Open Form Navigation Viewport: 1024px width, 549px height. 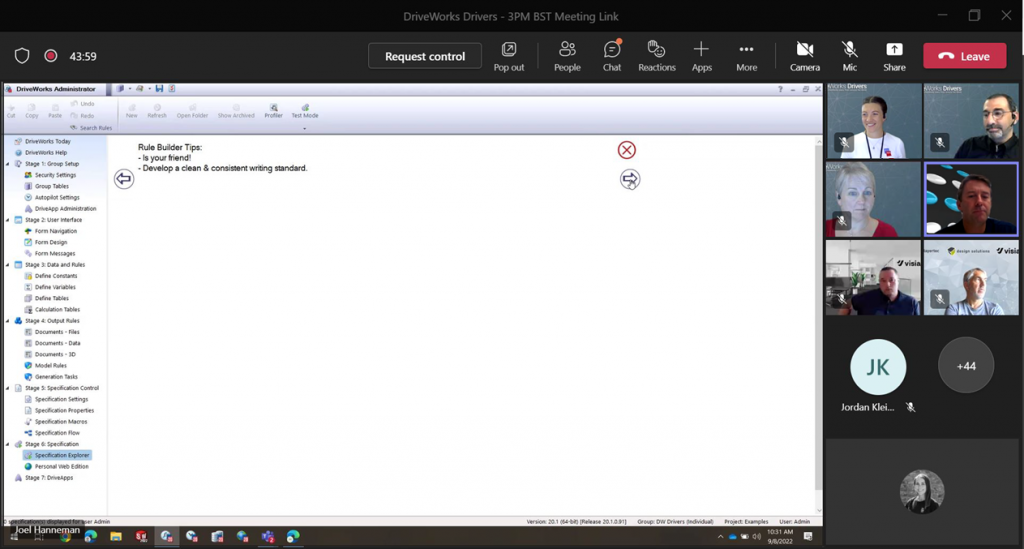50,231
